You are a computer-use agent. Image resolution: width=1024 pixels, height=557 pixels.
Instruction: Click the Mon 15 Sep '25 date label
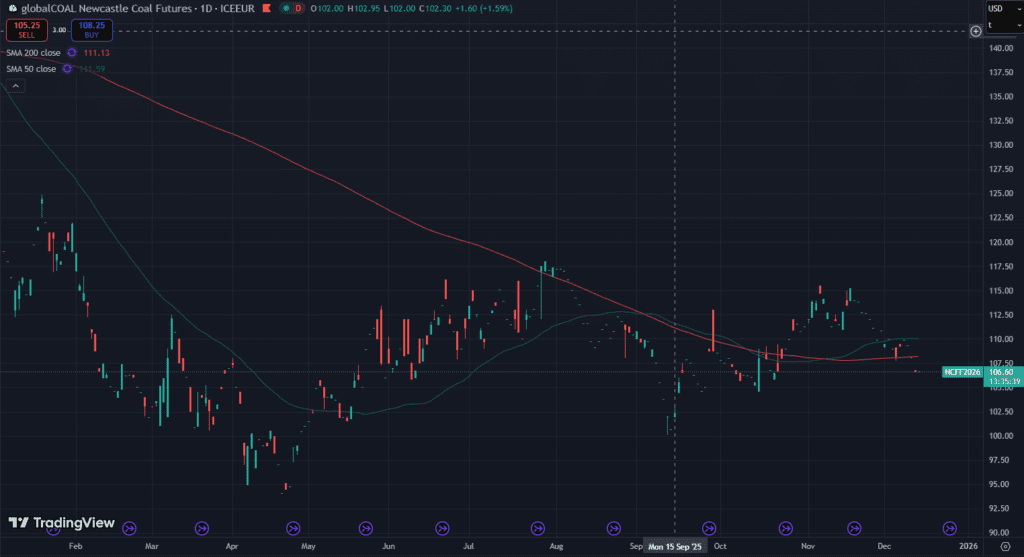click(x=675, y=547)
